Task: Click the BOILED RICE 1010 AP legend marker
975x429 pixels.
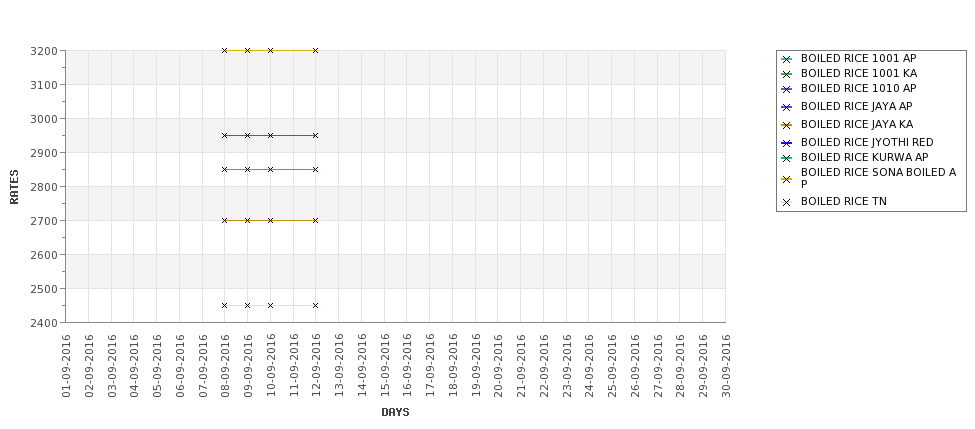Action: (x=787, y=89)
